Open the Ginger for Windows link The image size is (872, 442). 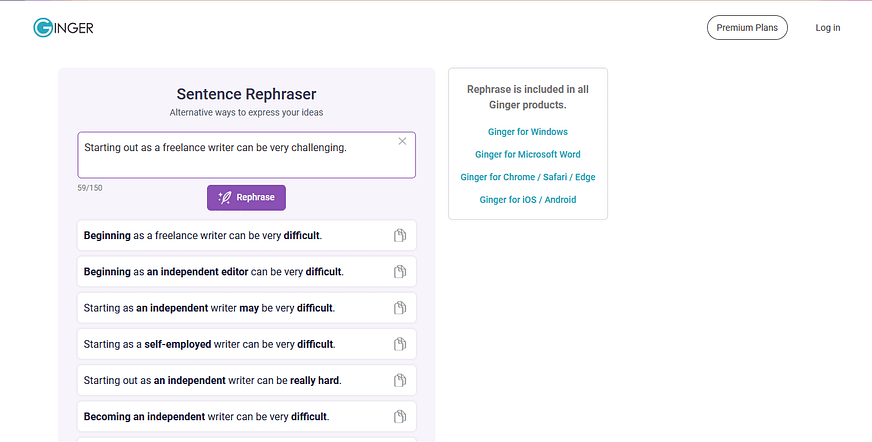click(528, 132)
